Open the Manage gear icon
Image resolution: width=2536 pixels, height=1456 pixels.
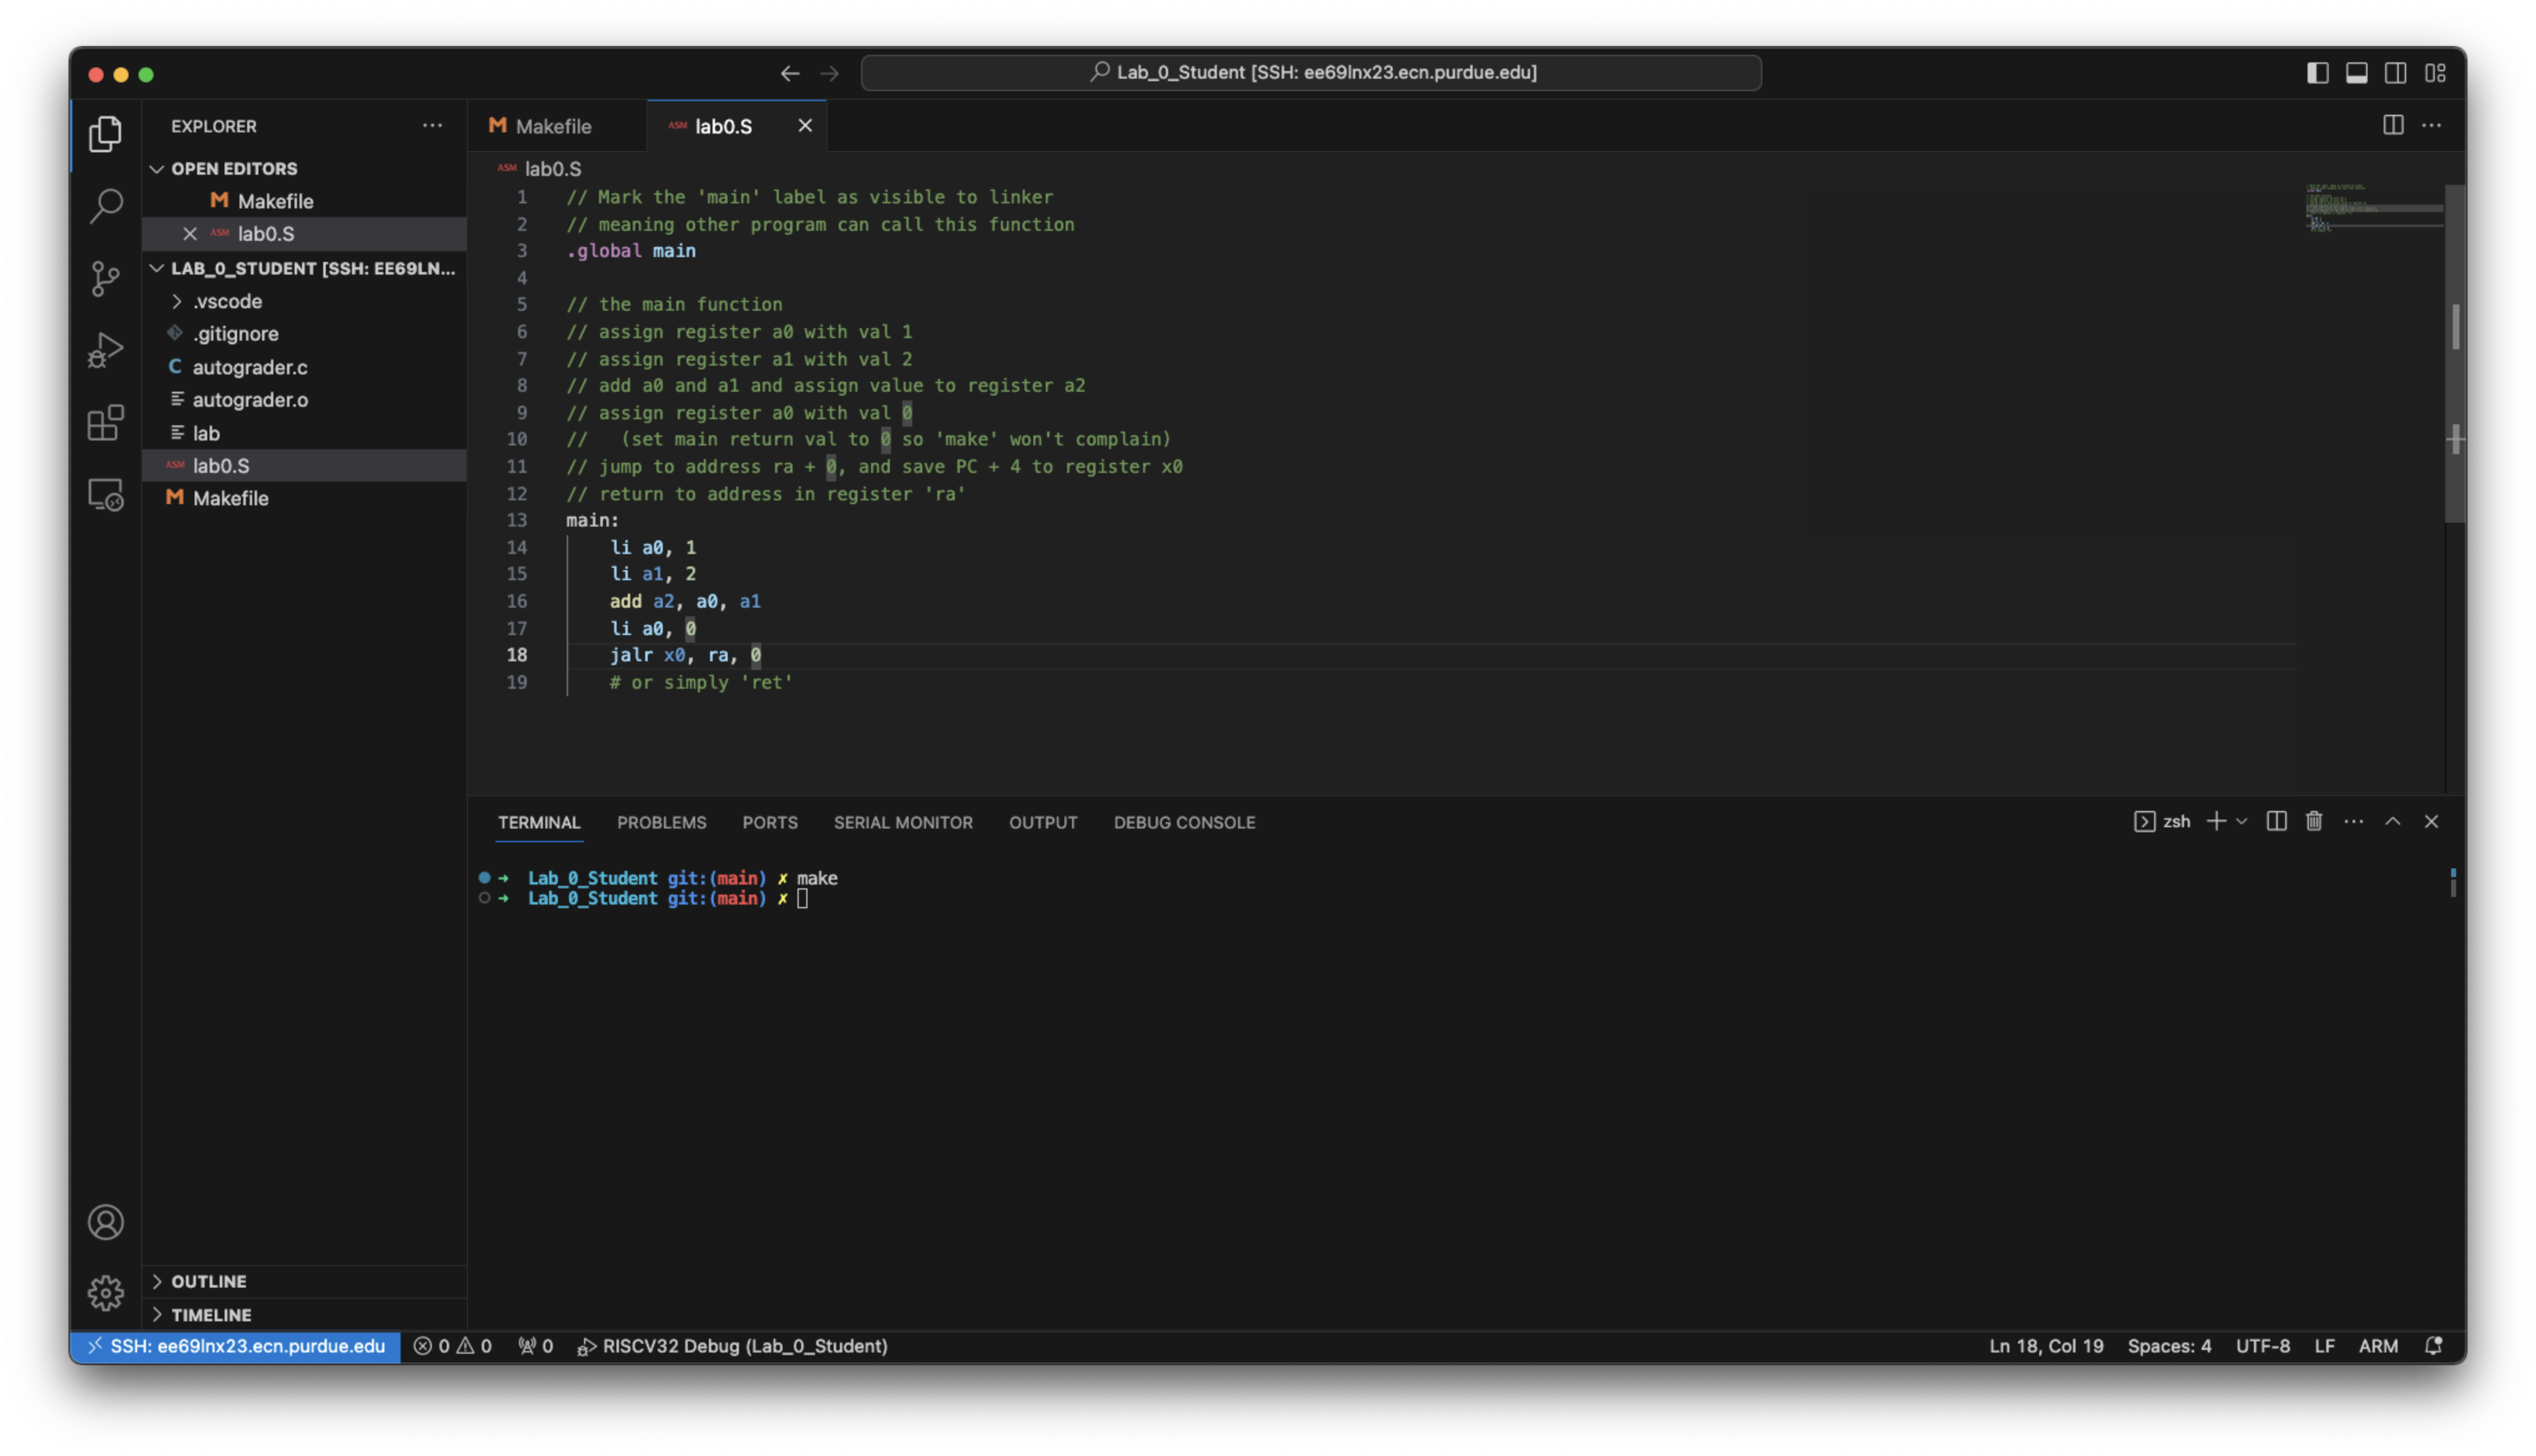tap(105, 1292)
